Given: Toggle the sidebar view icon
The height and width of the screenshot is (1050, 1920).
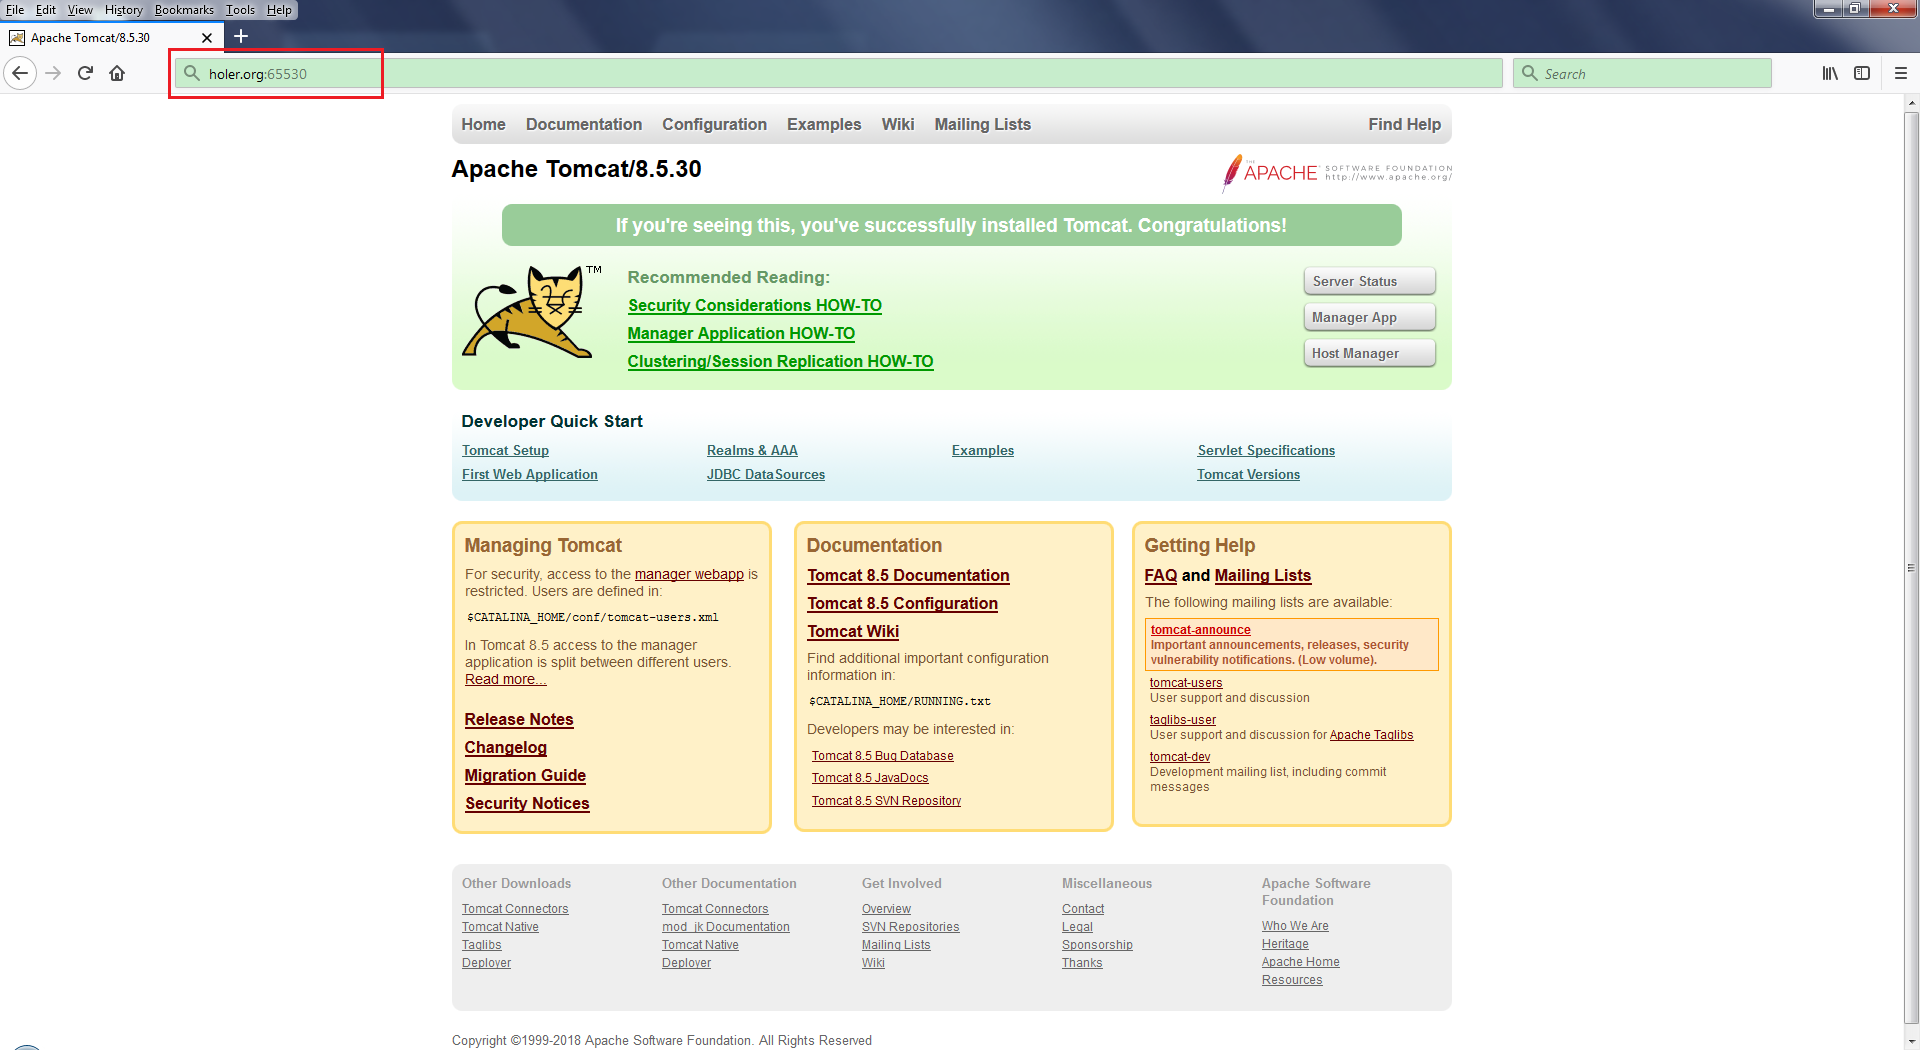Looking at the screenshot, I should (1862, 73).
